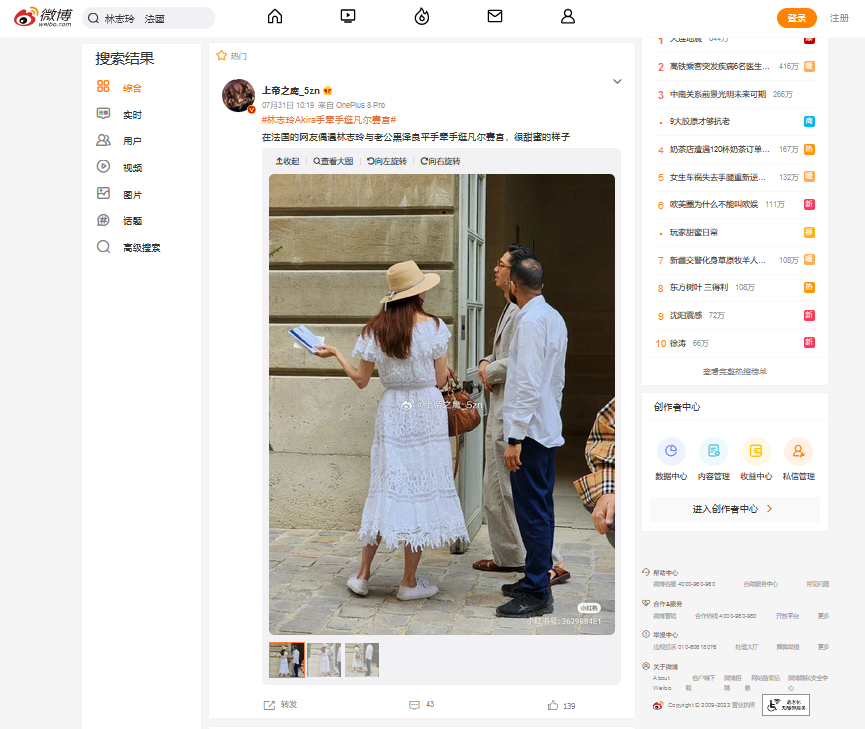Open the video section icon in top bar
The height and width of the screenshot is (729, 865).
[x=348, y=17]
